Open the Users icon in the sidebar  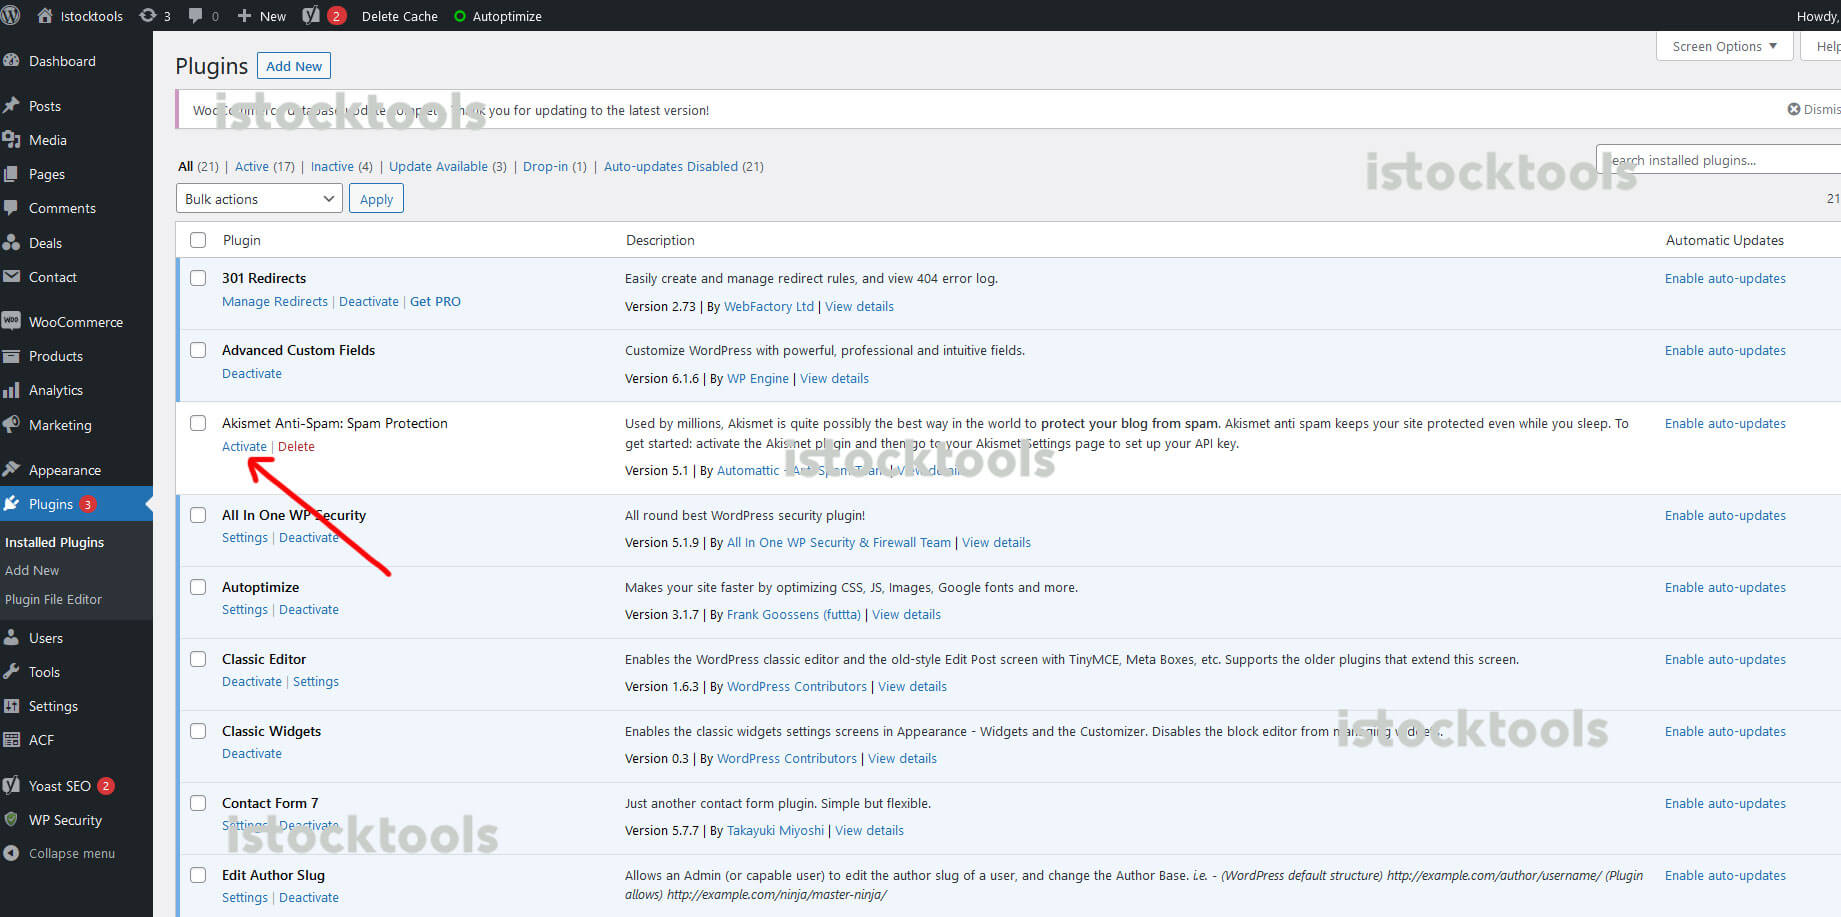tap(11, 638)
